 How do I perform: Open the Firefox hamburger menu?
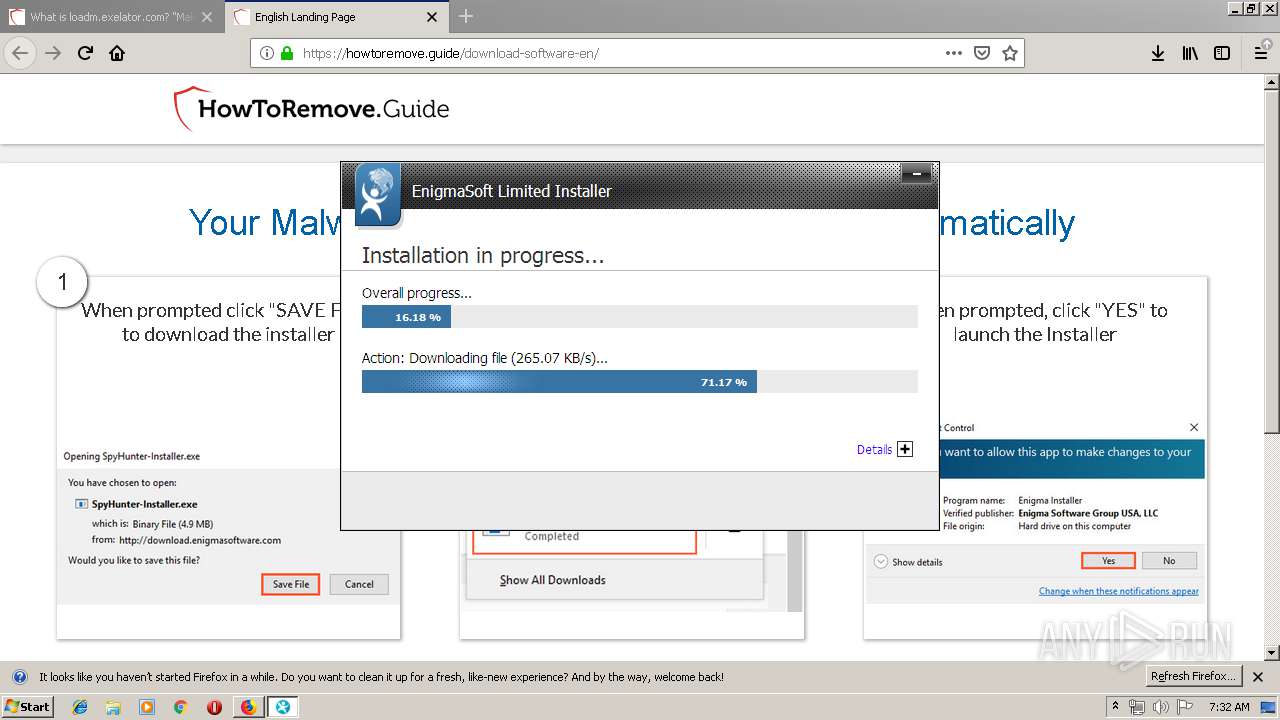coord(1261,53)
